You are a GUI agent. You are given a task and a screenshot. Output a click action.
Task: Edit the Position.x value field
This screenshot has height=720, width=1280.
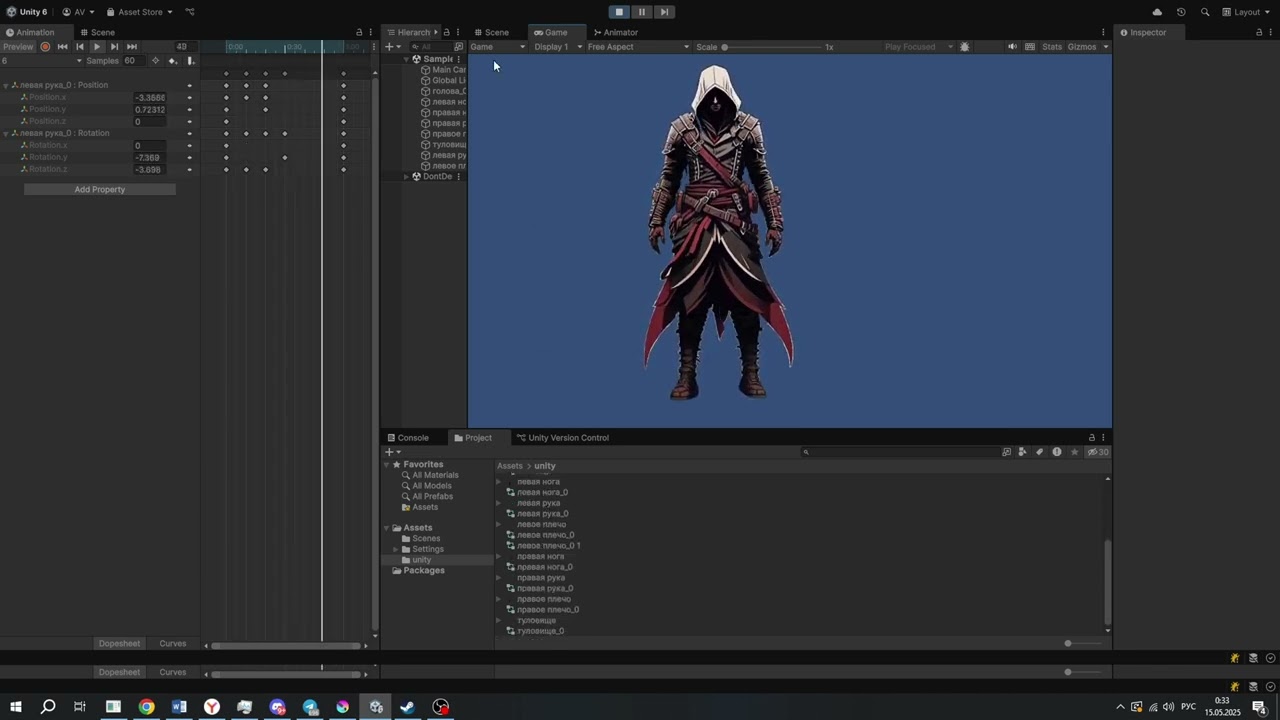pyautogui.click(x=150, y=98)
